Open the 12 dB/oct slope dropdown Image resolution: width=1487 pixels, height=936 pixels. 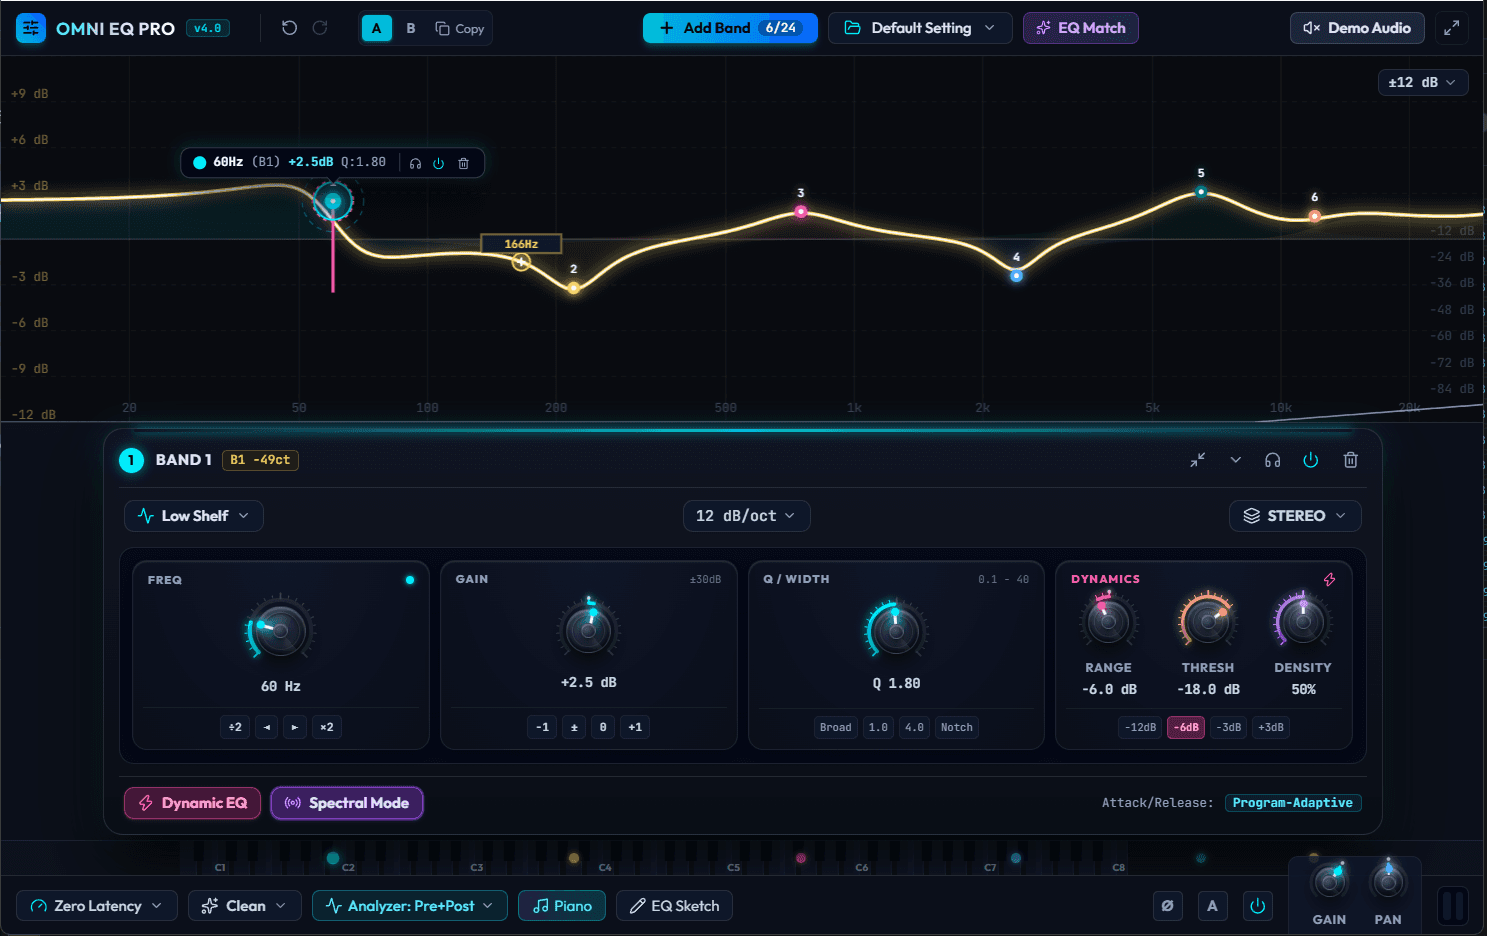(746, 516)
